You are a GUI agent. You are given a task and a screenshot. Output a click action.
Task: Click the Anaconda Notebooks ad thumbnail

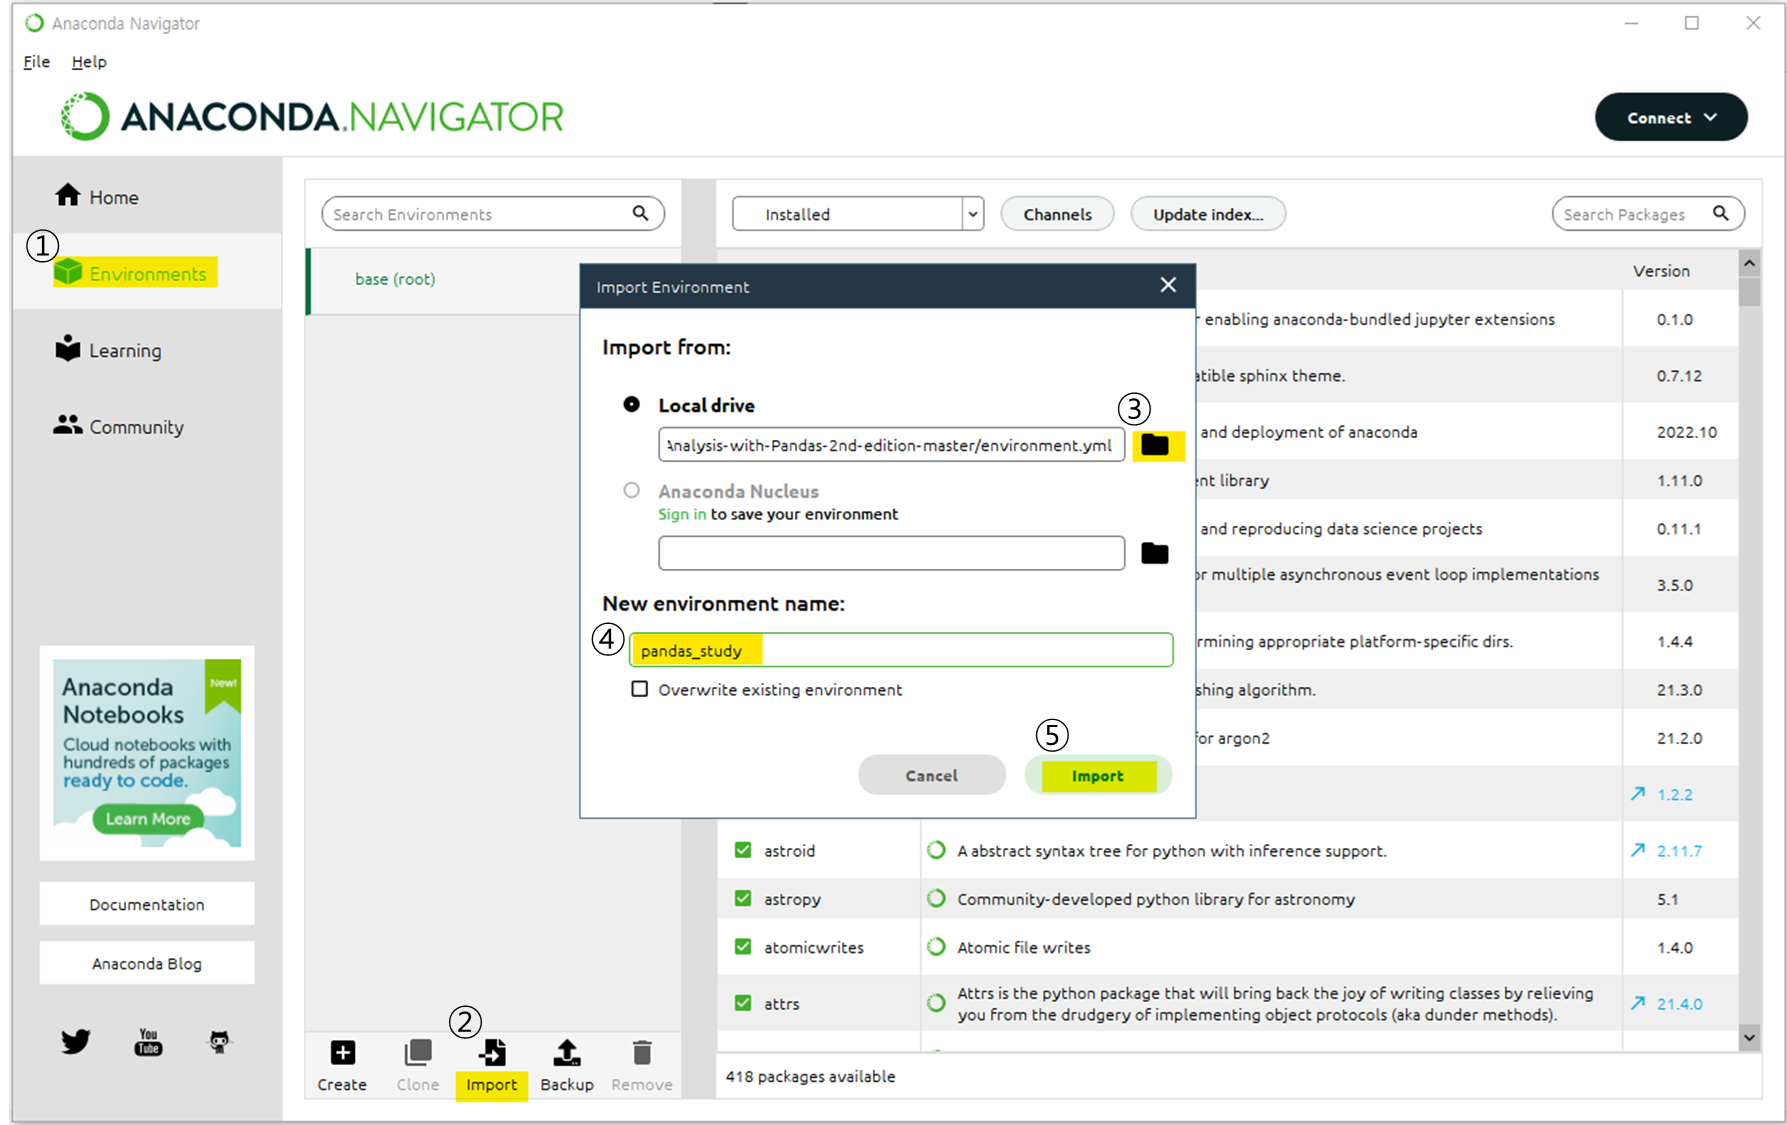coord(147,752)
